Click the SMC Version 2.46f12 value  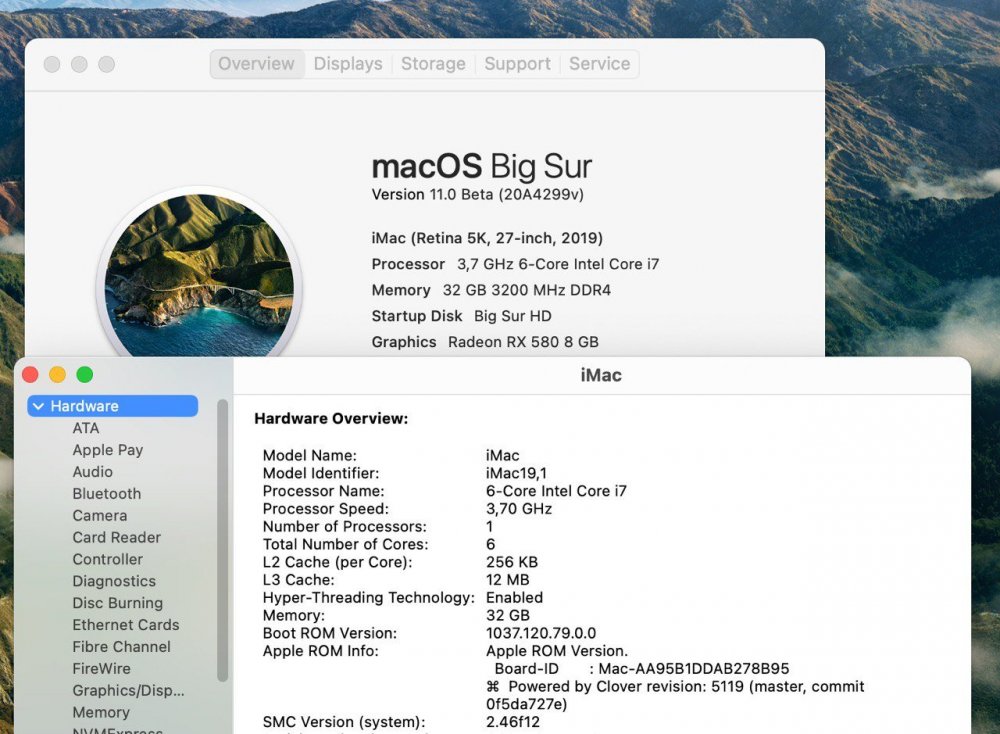coord(513,722)
